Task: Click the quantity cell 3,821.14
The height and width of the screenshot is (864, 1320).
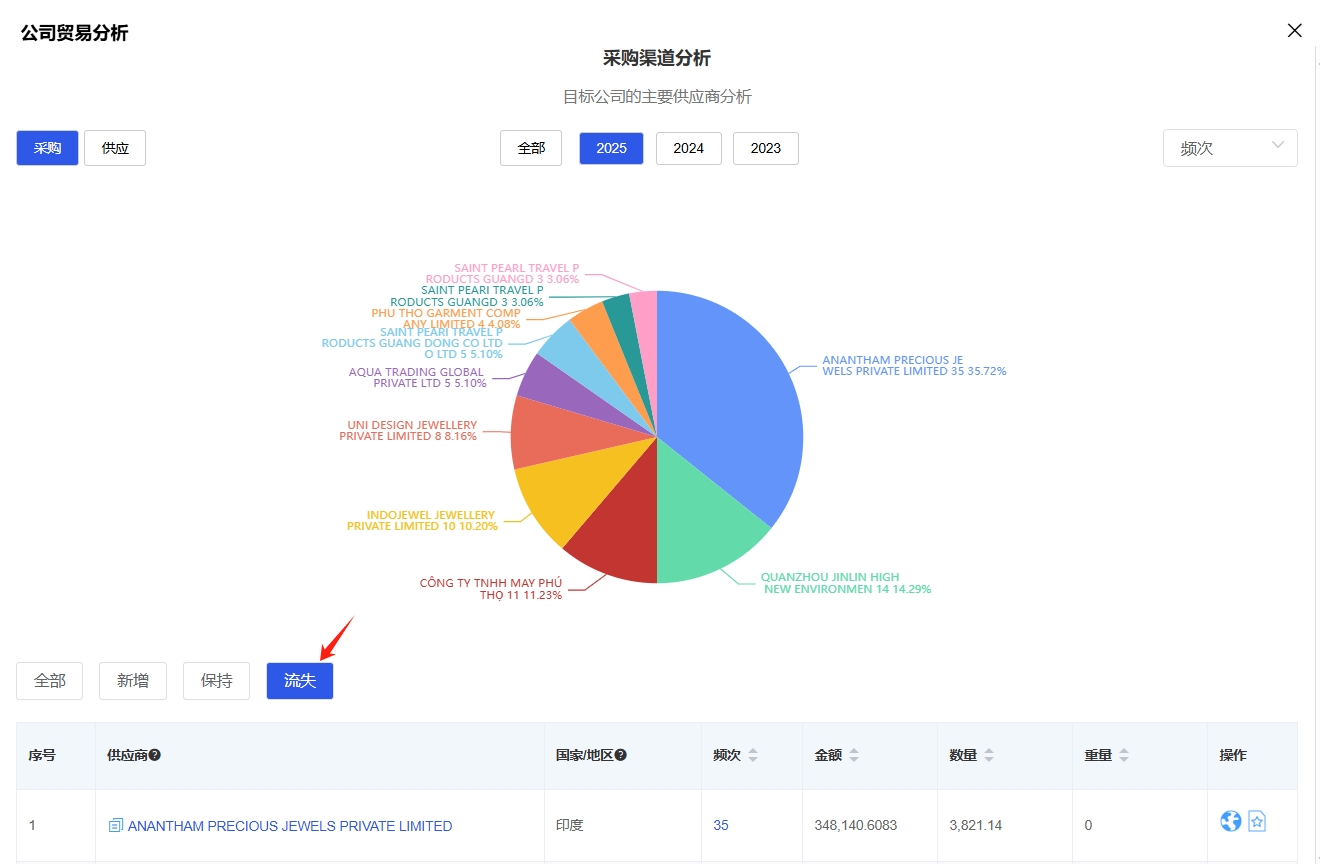Action: [976, 826]
